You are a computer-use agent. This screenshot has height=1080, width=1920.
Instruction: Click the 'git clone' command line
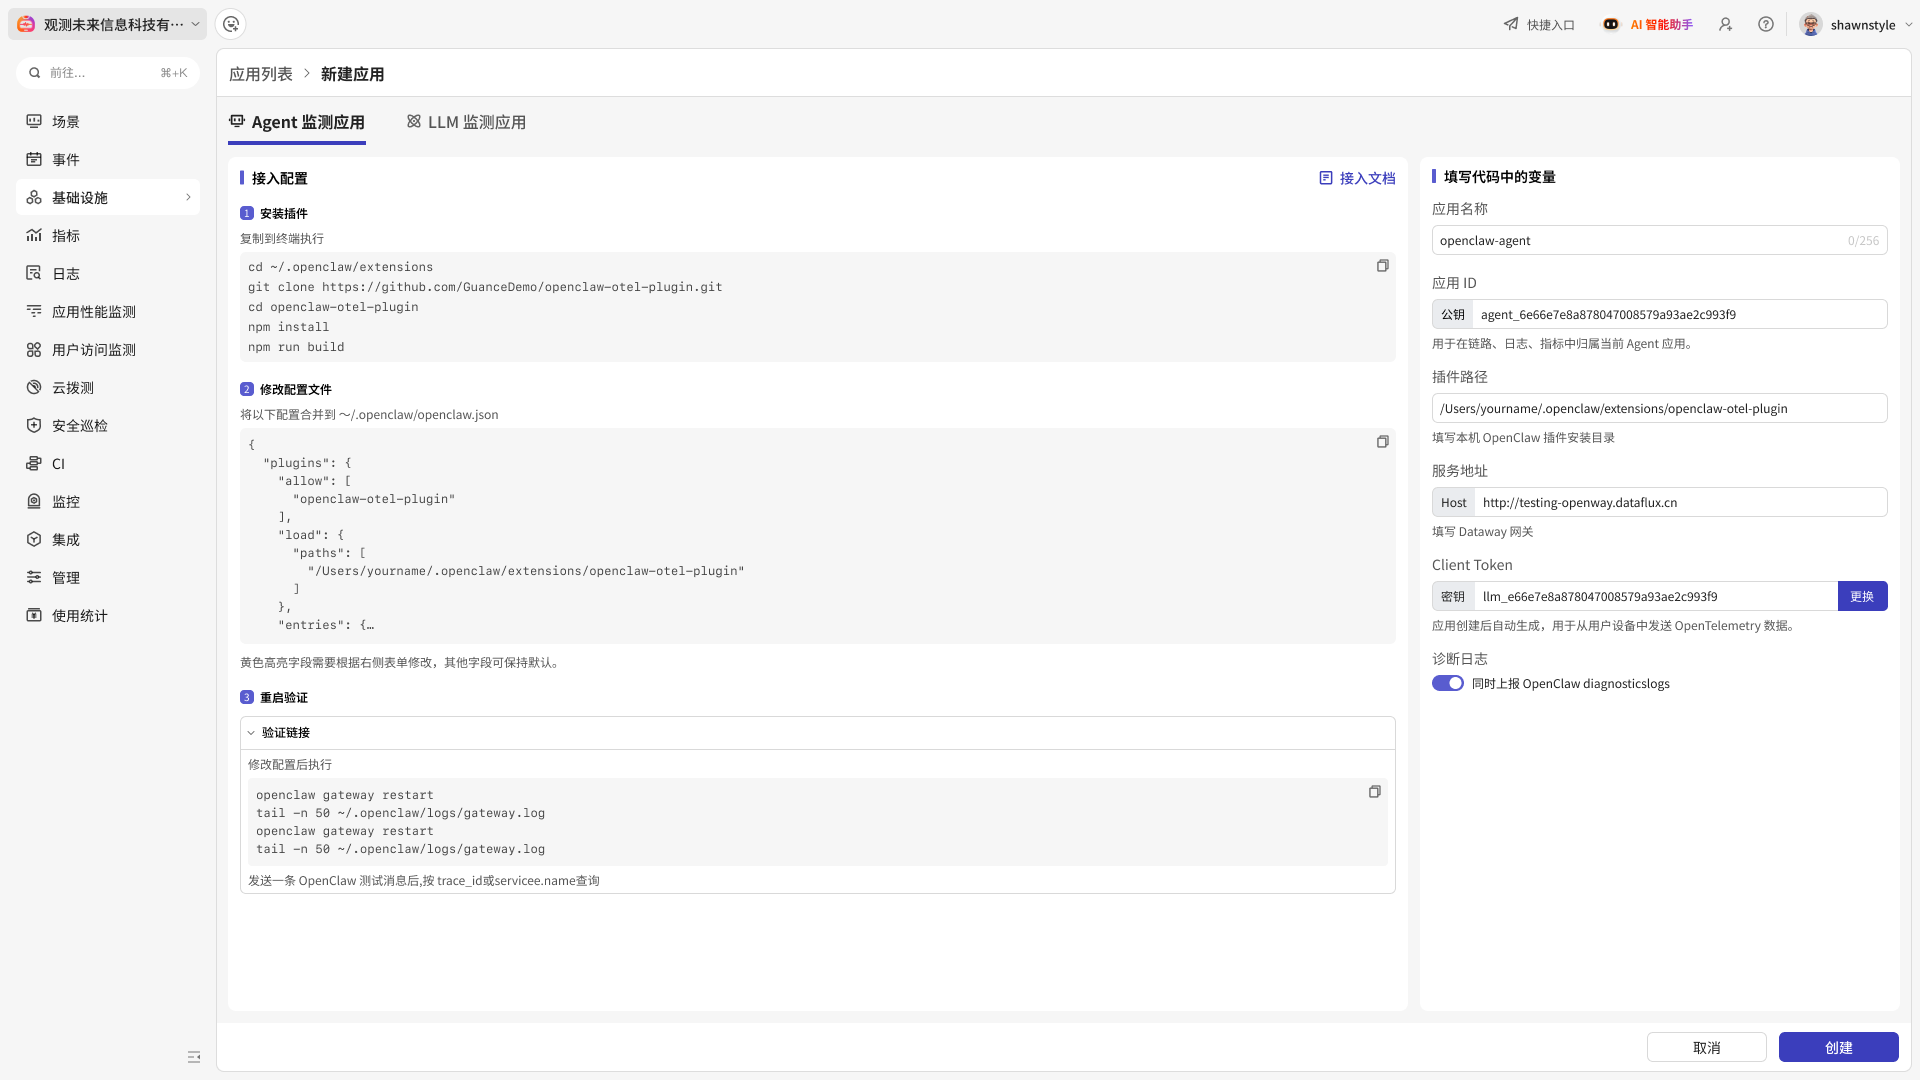click(485, 287)
